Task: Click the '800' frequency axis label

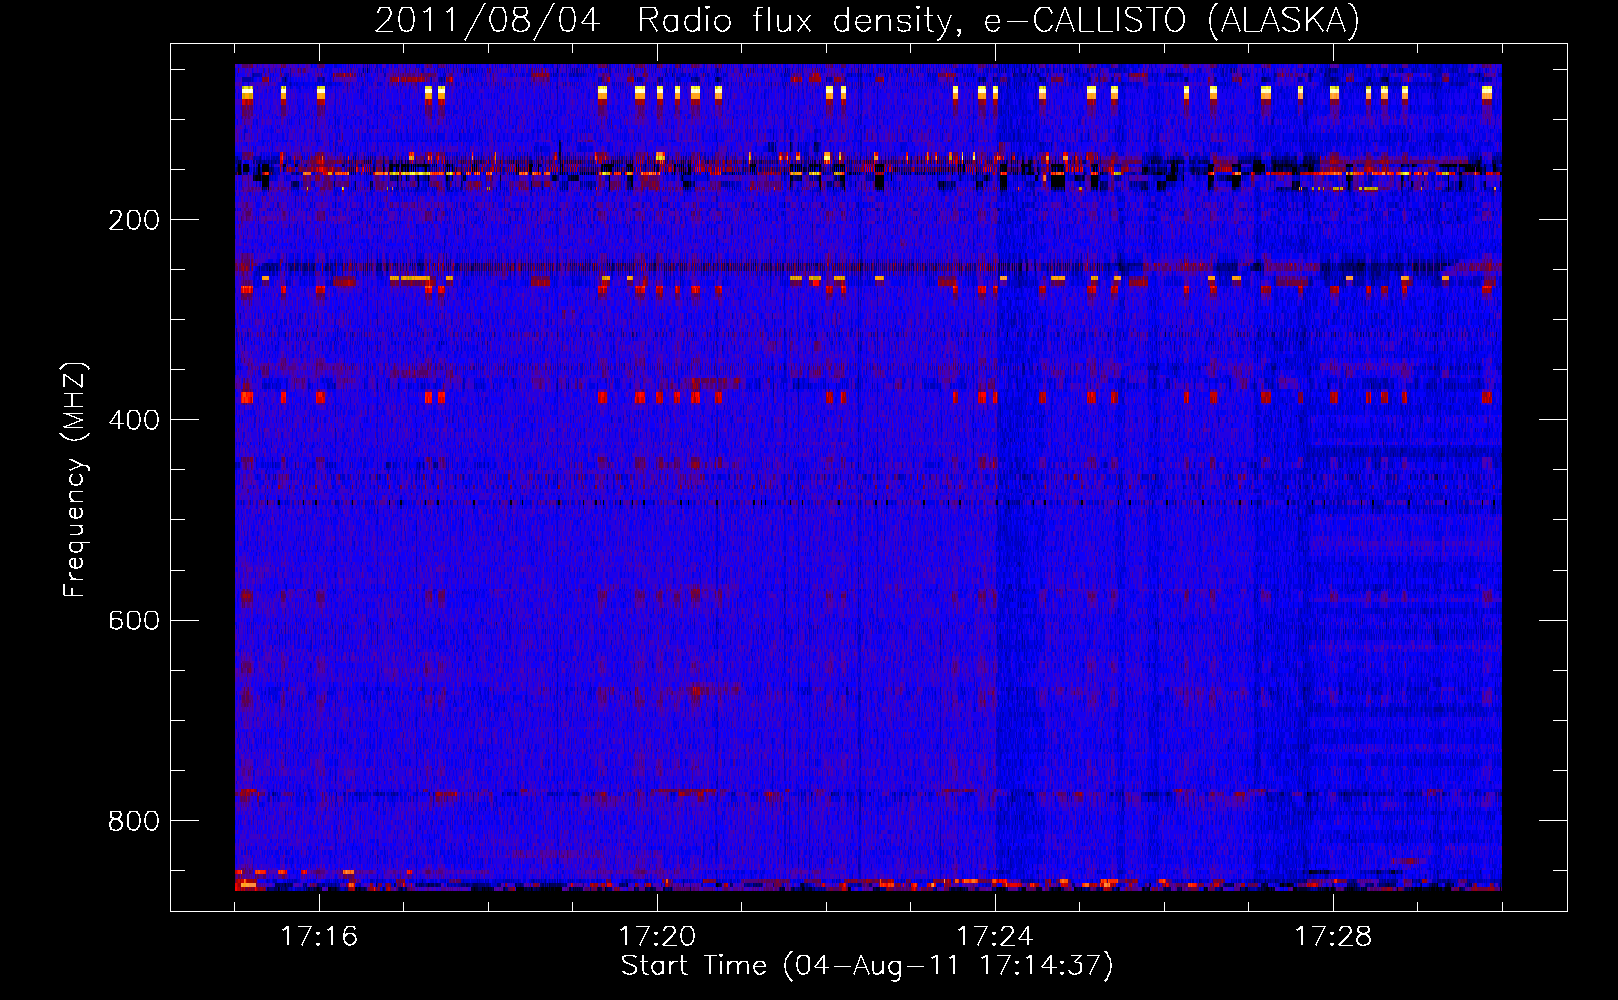Action: point(133,821)
